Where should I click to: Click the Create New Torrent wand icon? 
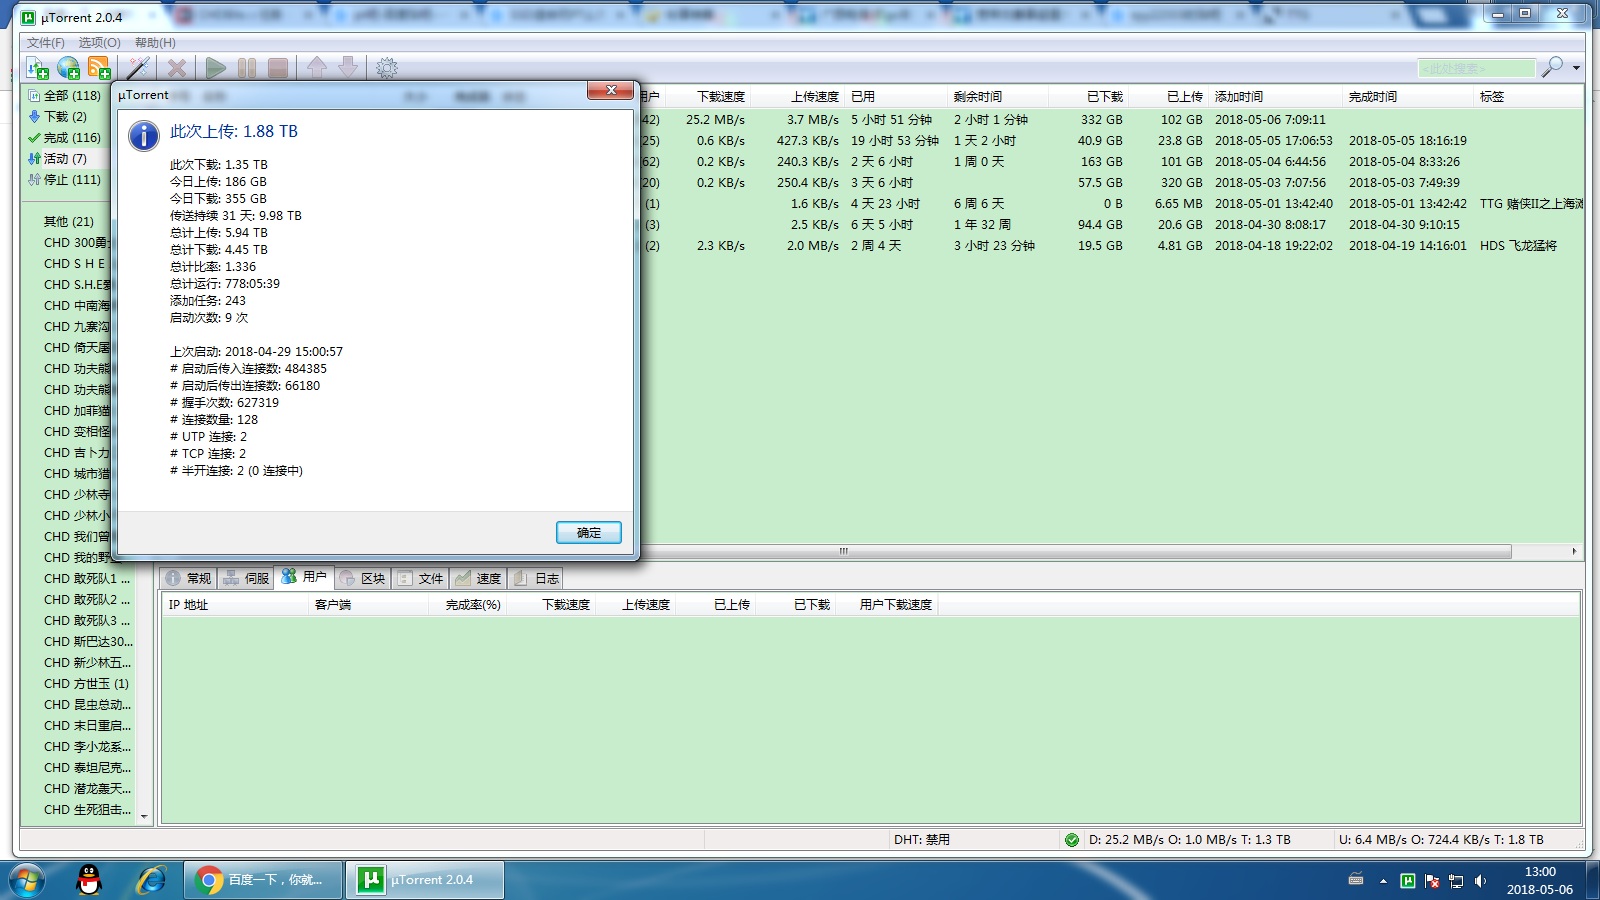click(x=139, y=68)
